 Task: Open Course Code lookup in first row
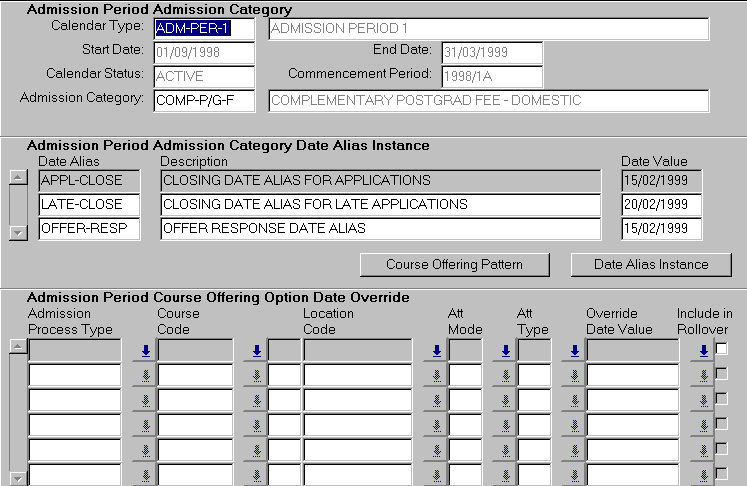point(256,350)
